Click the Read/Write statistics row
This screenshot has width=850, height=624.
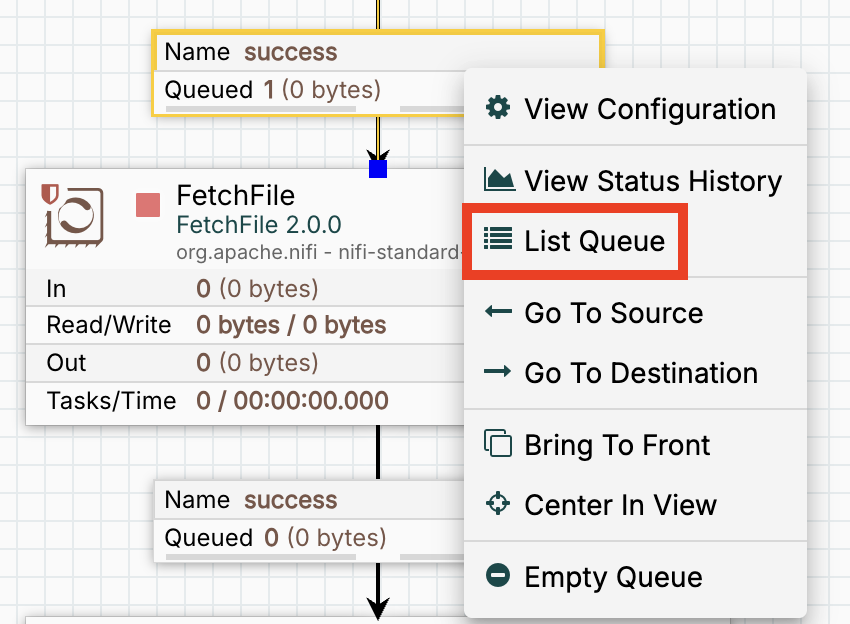pyautogui.click(x=240, y=325)
